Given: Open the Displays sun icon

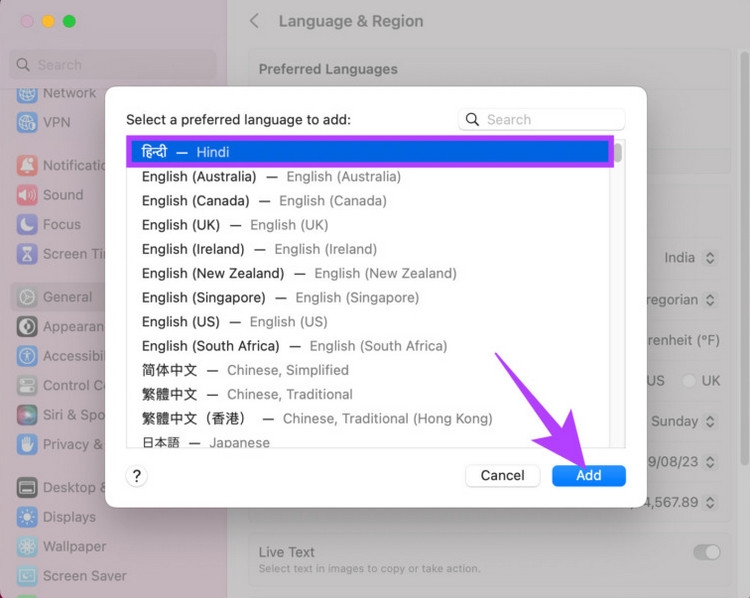Looking at the screenshot, I should 27,517.
